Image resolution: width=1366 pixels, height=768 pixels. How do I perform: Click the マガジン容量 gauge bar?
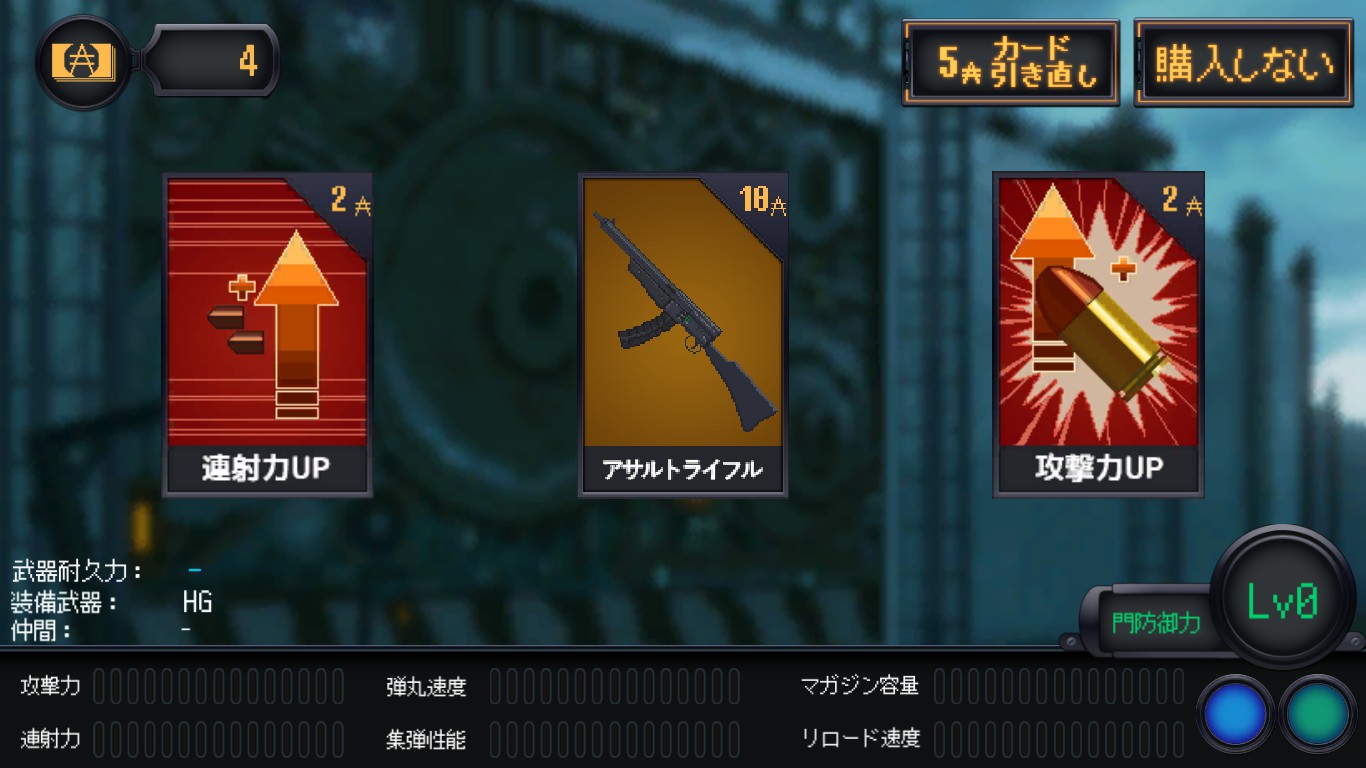pos(1059,687)
